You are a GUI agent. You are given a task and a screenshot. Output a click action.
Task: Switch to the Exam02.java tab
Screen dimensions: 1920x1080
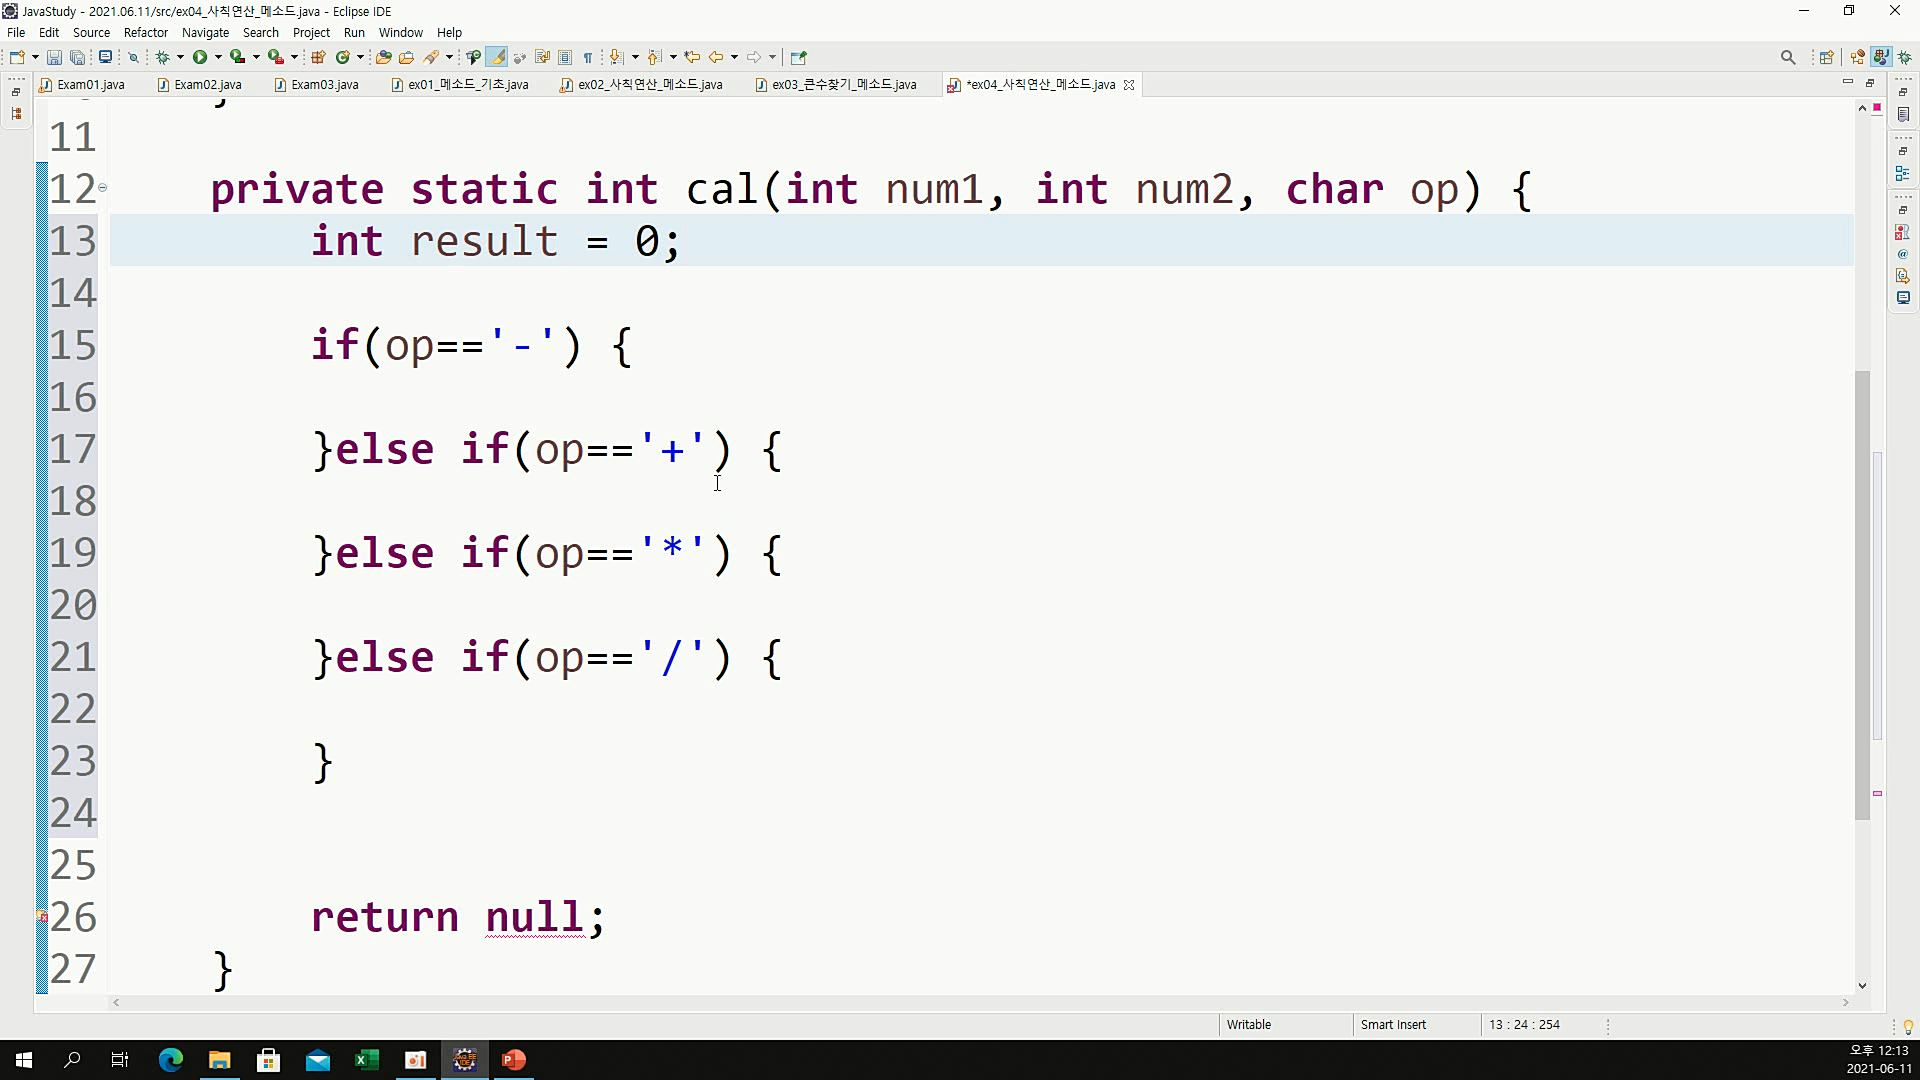pyautogui.click(x=207, y=85)
